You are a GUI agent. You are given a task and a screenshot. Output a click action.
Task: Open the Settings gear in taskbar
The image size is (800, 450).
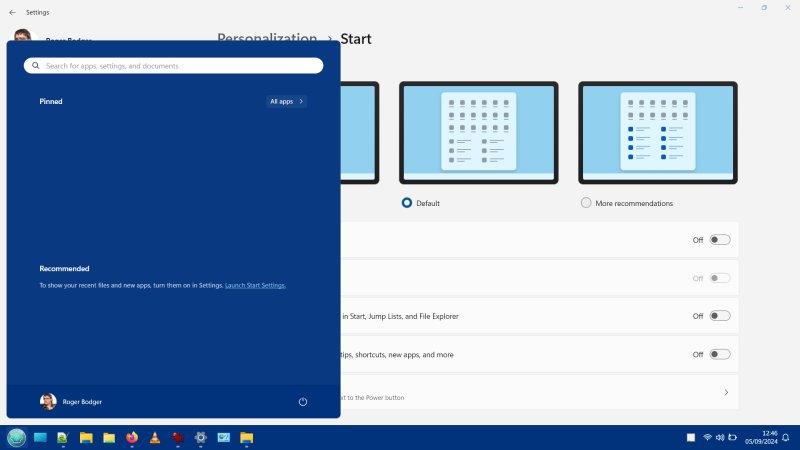[x=201, y=437]
